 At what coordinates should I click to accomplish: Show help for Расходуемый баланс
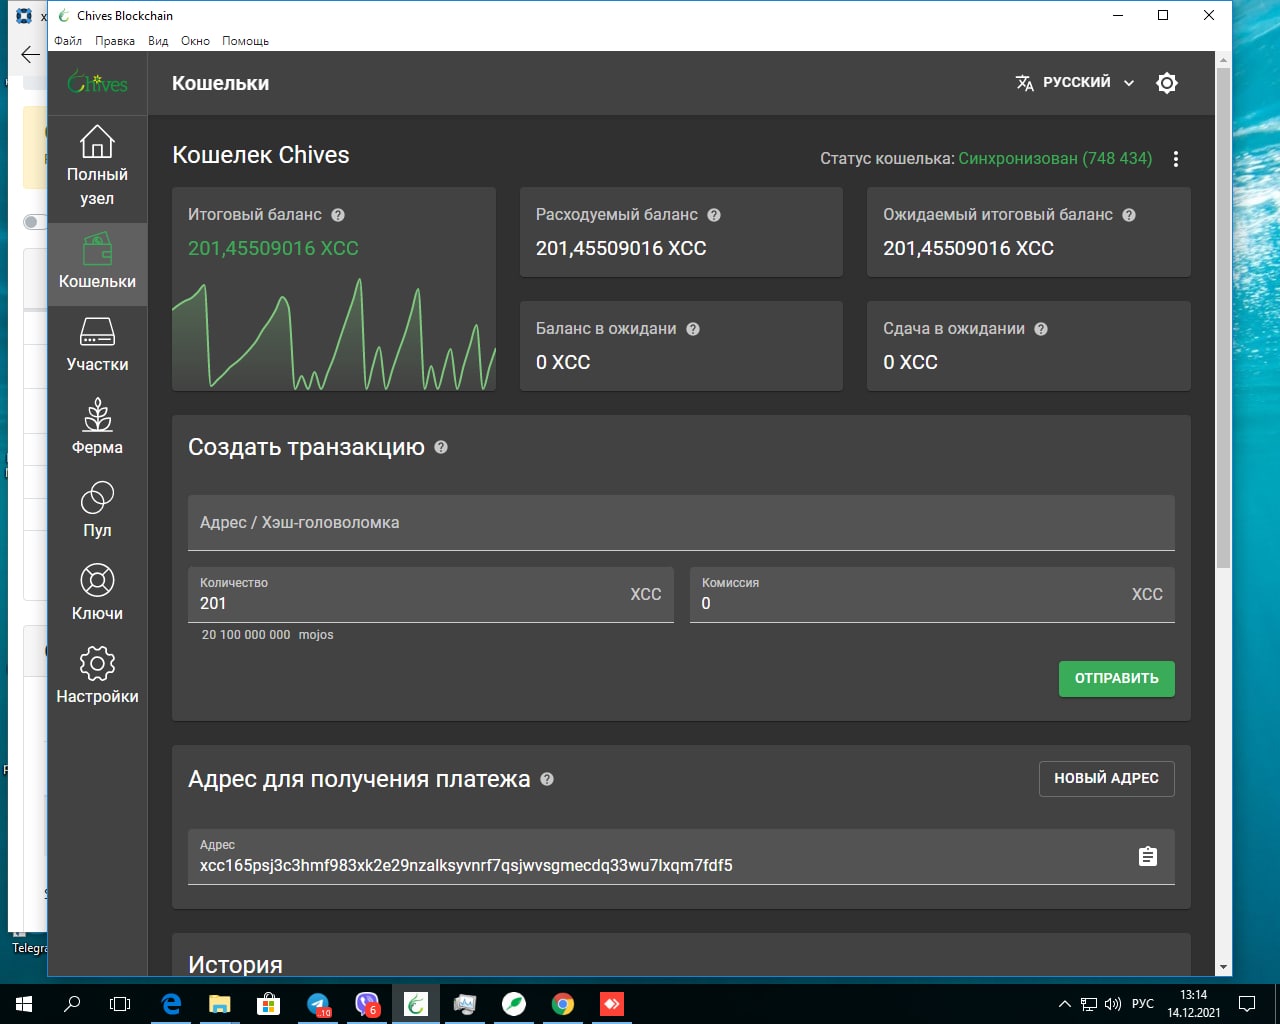pos(714,215)
